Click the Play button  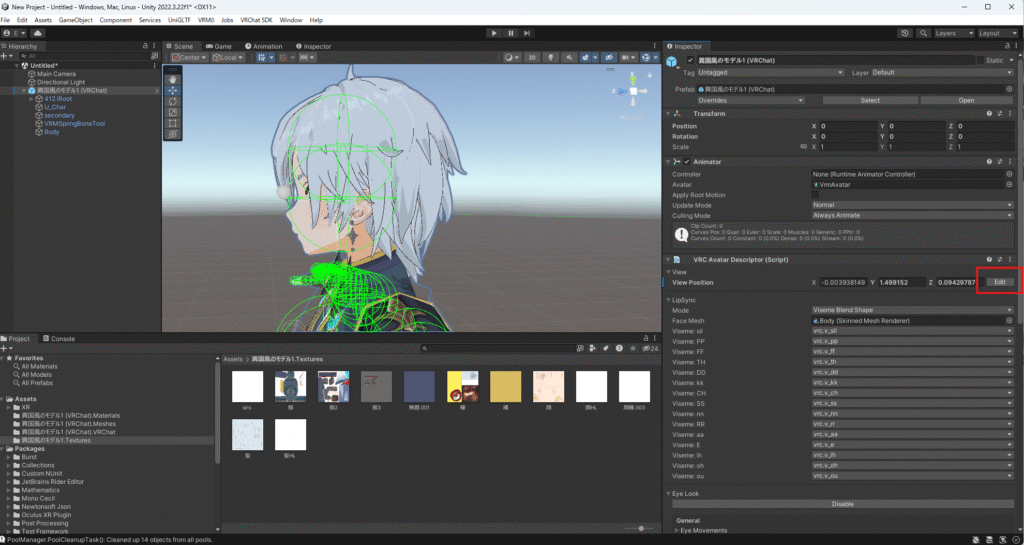point(494,33)
